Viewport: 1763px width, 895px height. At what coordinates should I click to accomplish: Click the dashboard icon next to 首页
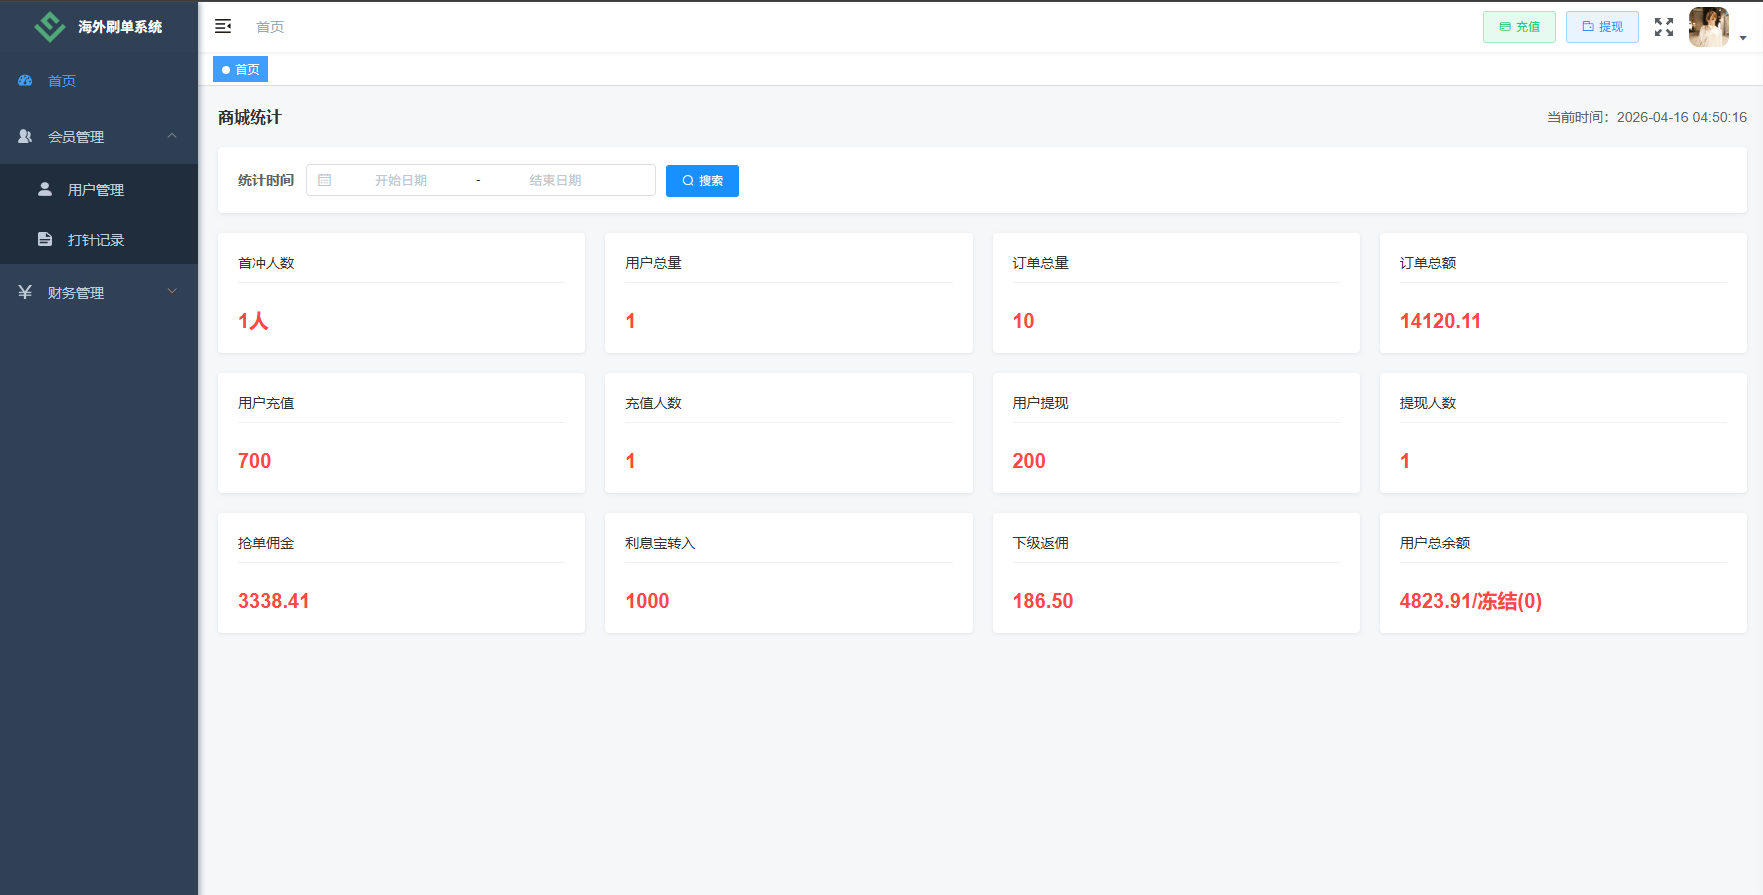25,80
